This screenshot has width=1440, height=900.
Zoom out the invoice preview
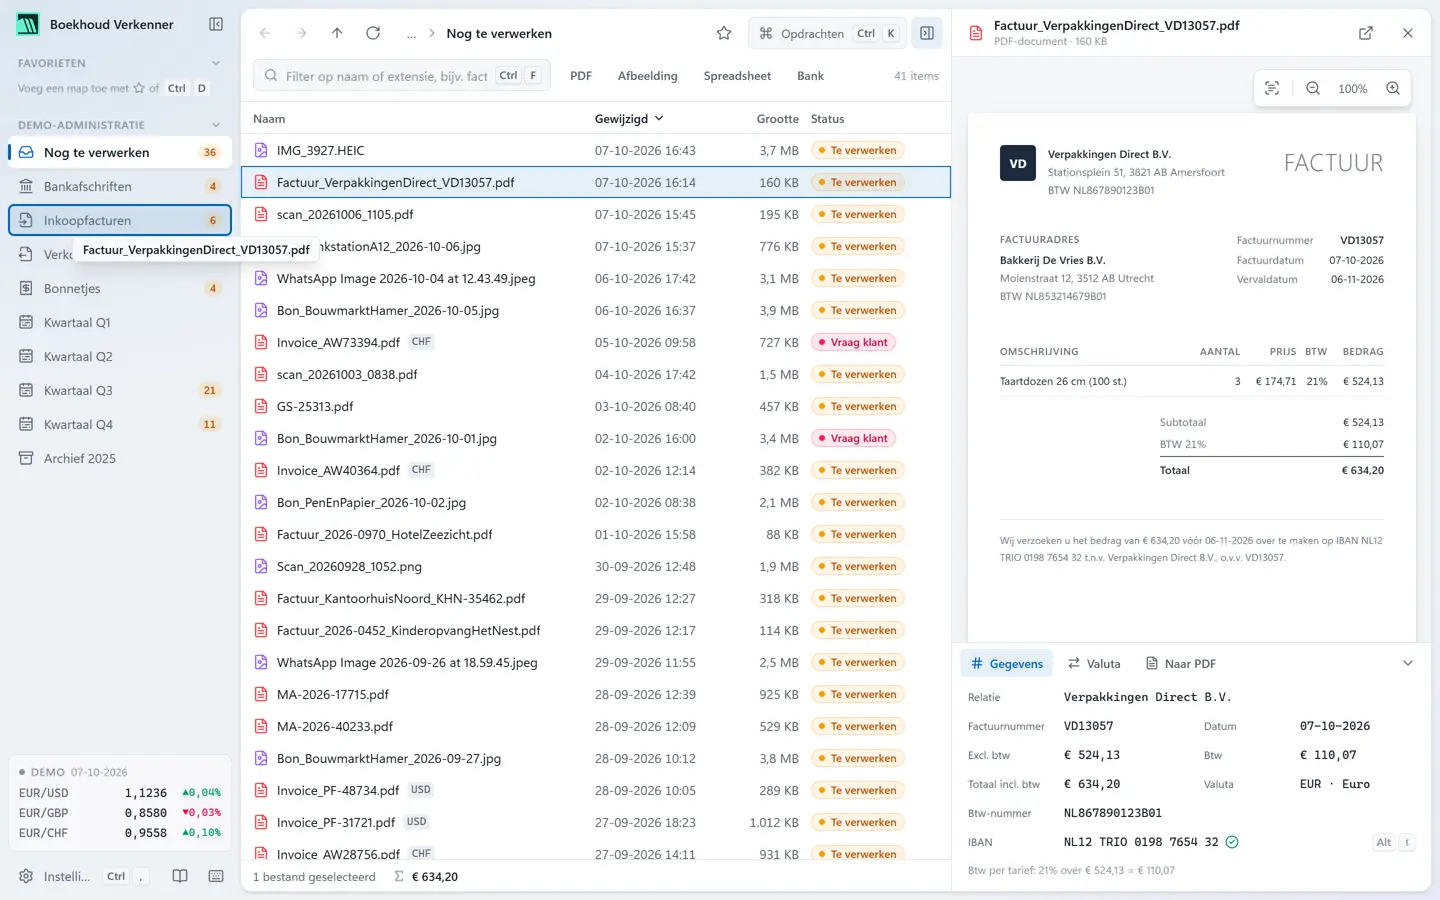coord(1313,88)
